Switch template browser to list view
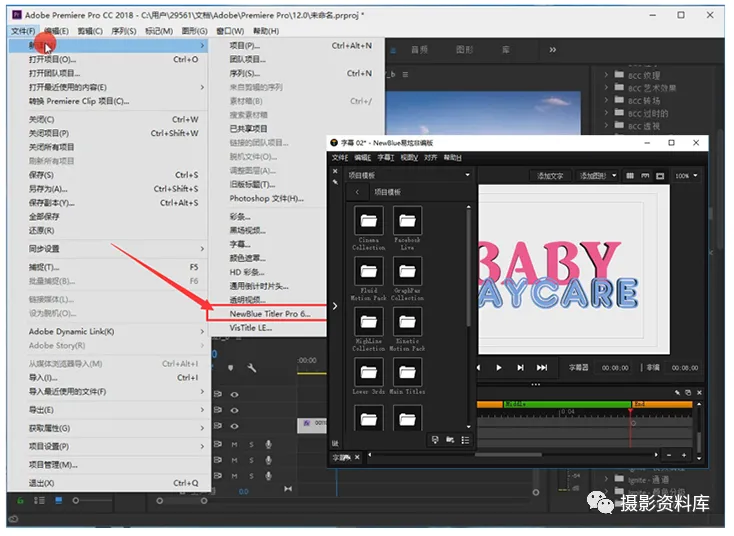 point(465,440)
